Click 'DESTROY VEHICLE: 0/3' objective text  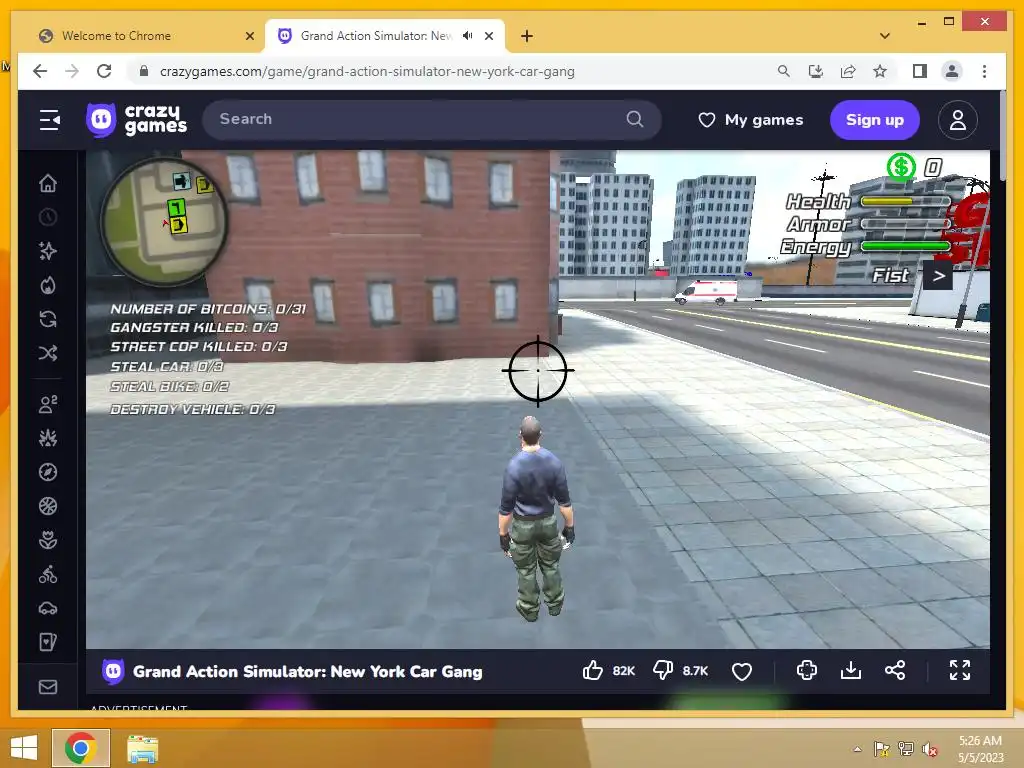(193, 409)
